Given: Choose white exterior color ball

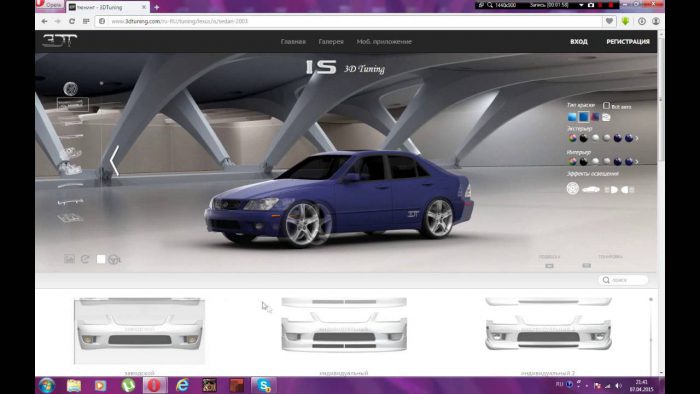Looking at the screenshot, I should (x=596, y=138).
